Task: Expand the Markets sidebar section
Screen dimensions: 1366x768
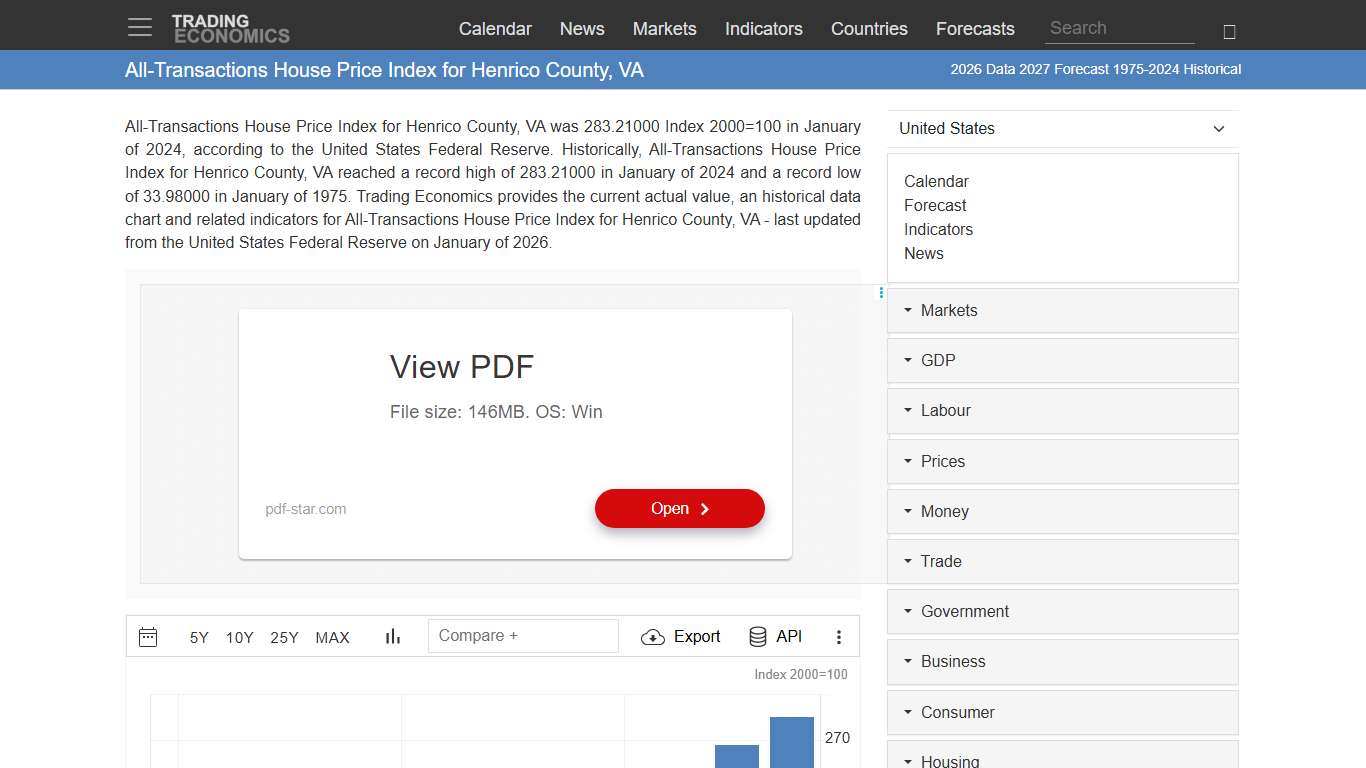Action: point(1062,311)
